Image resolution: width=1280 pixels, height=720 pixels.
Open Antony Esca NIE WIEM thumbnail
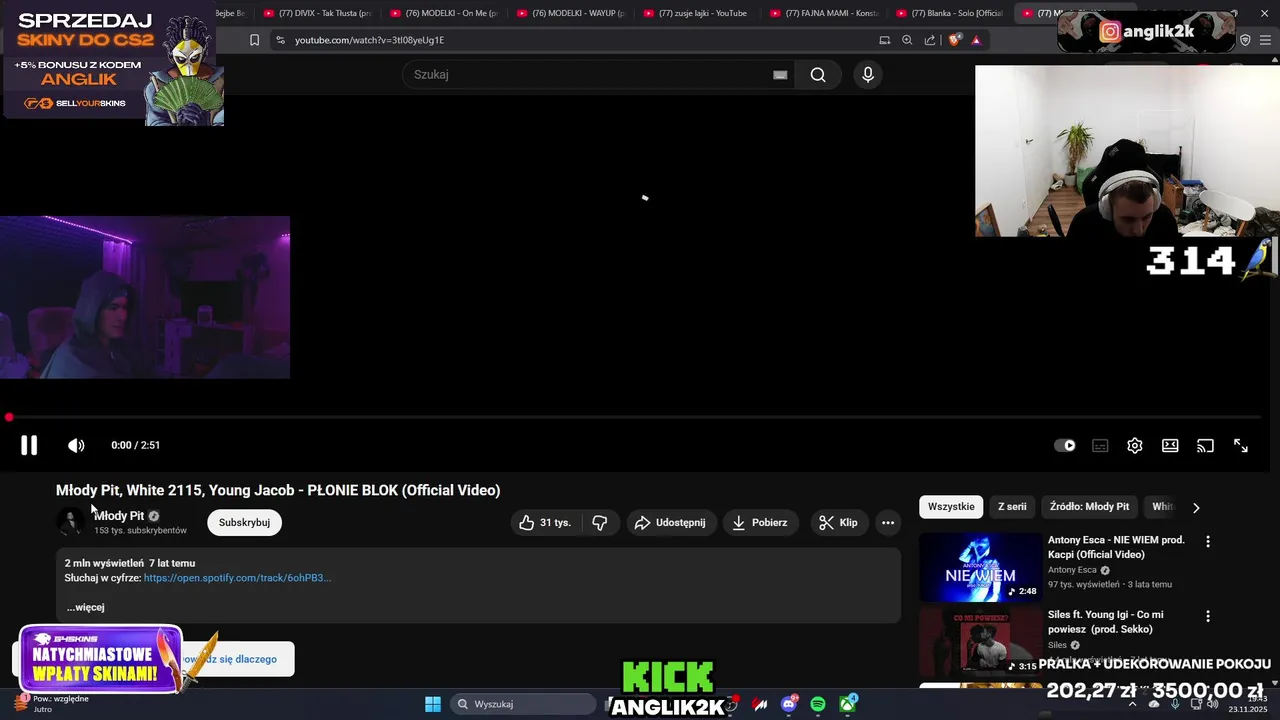click(x=980, y=567)
